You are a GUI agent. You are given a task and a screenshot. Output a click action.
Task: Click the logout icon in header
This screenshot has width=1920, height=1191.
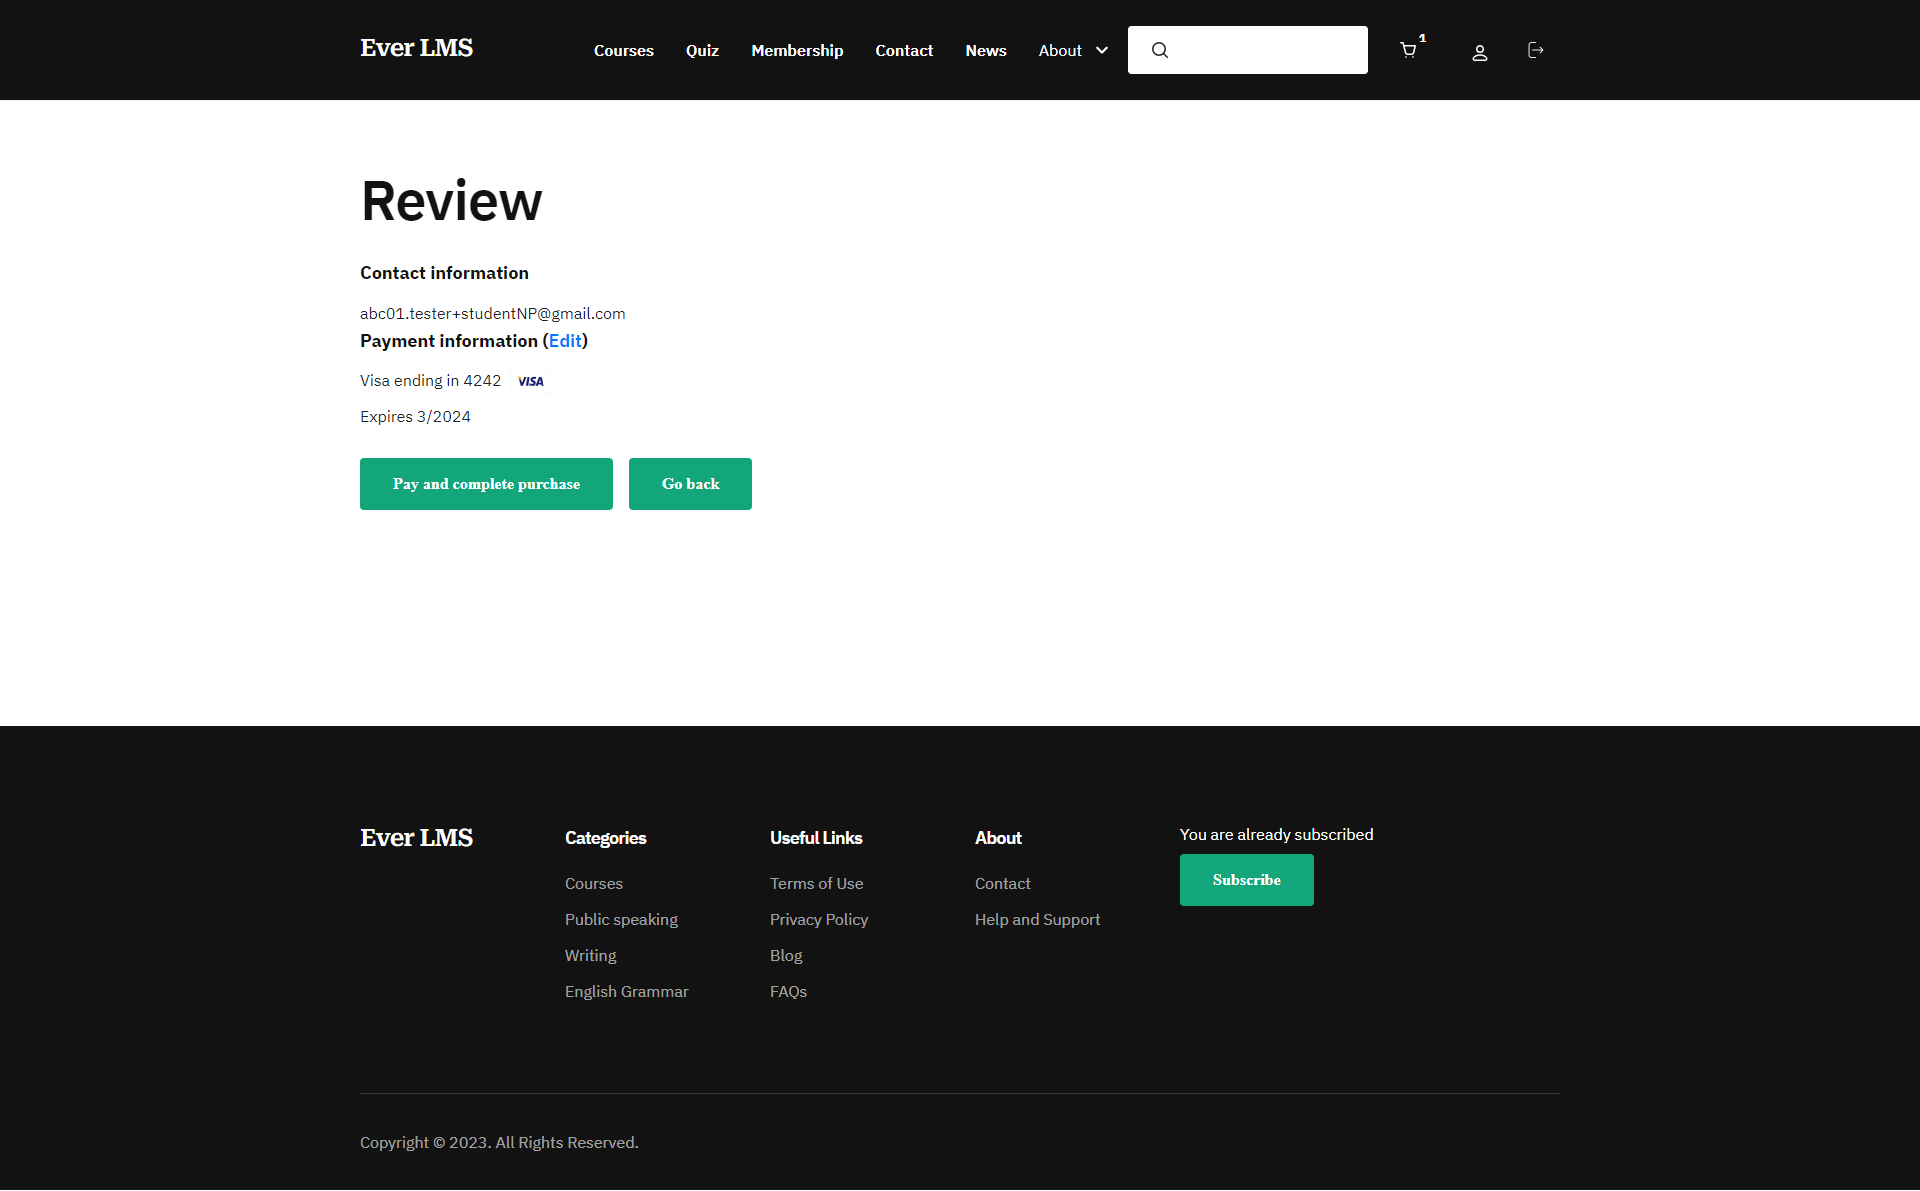pos(1536,50)
